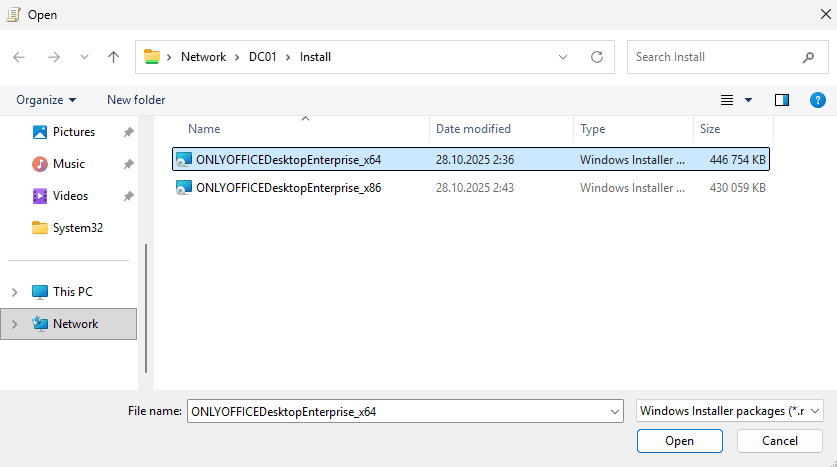Click the pin icon beside Music
Image resolution: width=837 pixels, height=467 pixels.
click(129, 164)
